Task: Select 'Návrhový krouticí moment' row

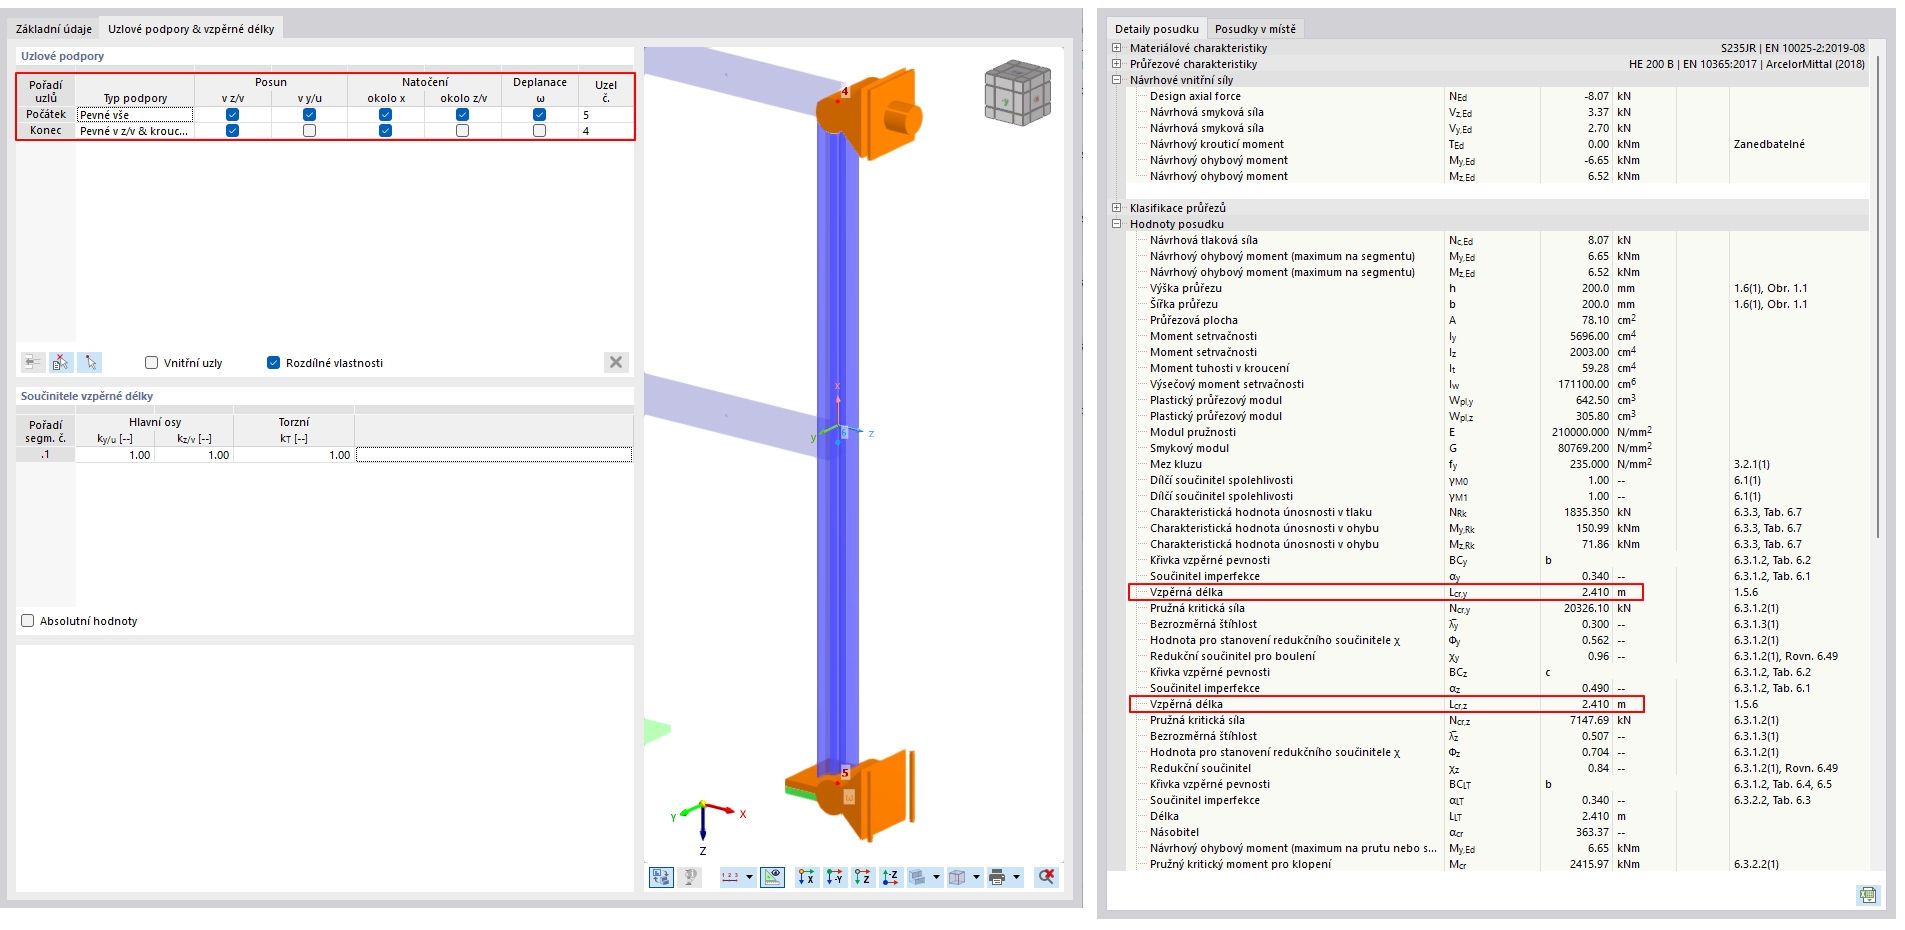Action: pyautogui.click(x=1498, y=144)
